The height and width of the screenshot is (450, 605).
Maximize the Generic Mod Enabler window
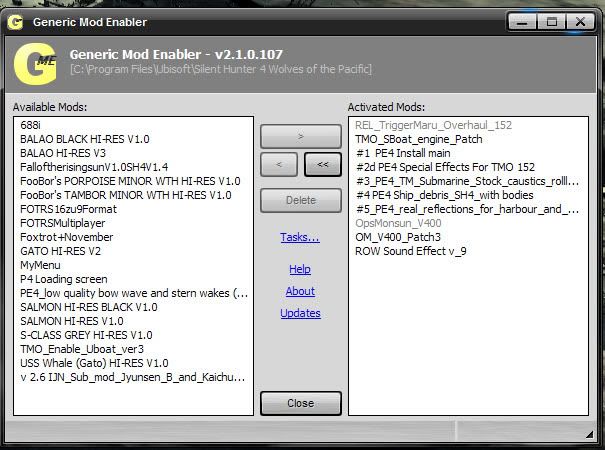point(551,22)
